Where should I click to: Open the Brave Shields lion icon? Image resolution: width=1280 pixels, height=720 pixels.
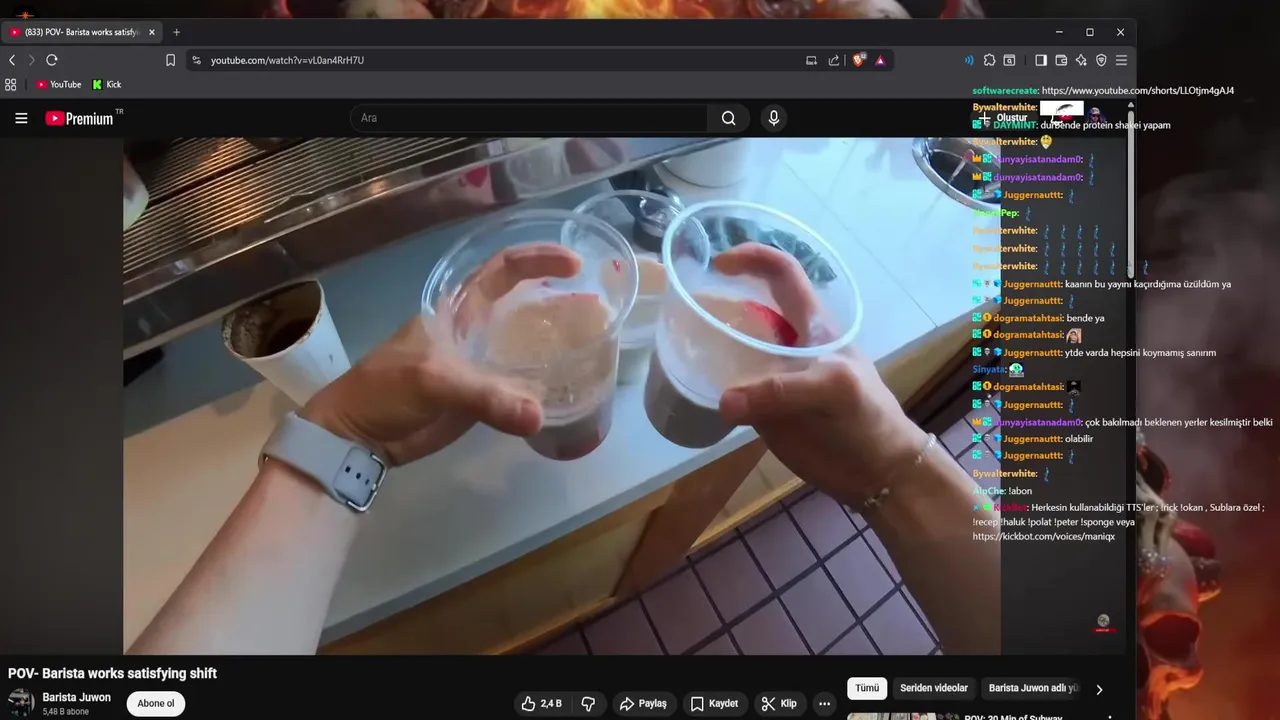[x=858, y=60]
